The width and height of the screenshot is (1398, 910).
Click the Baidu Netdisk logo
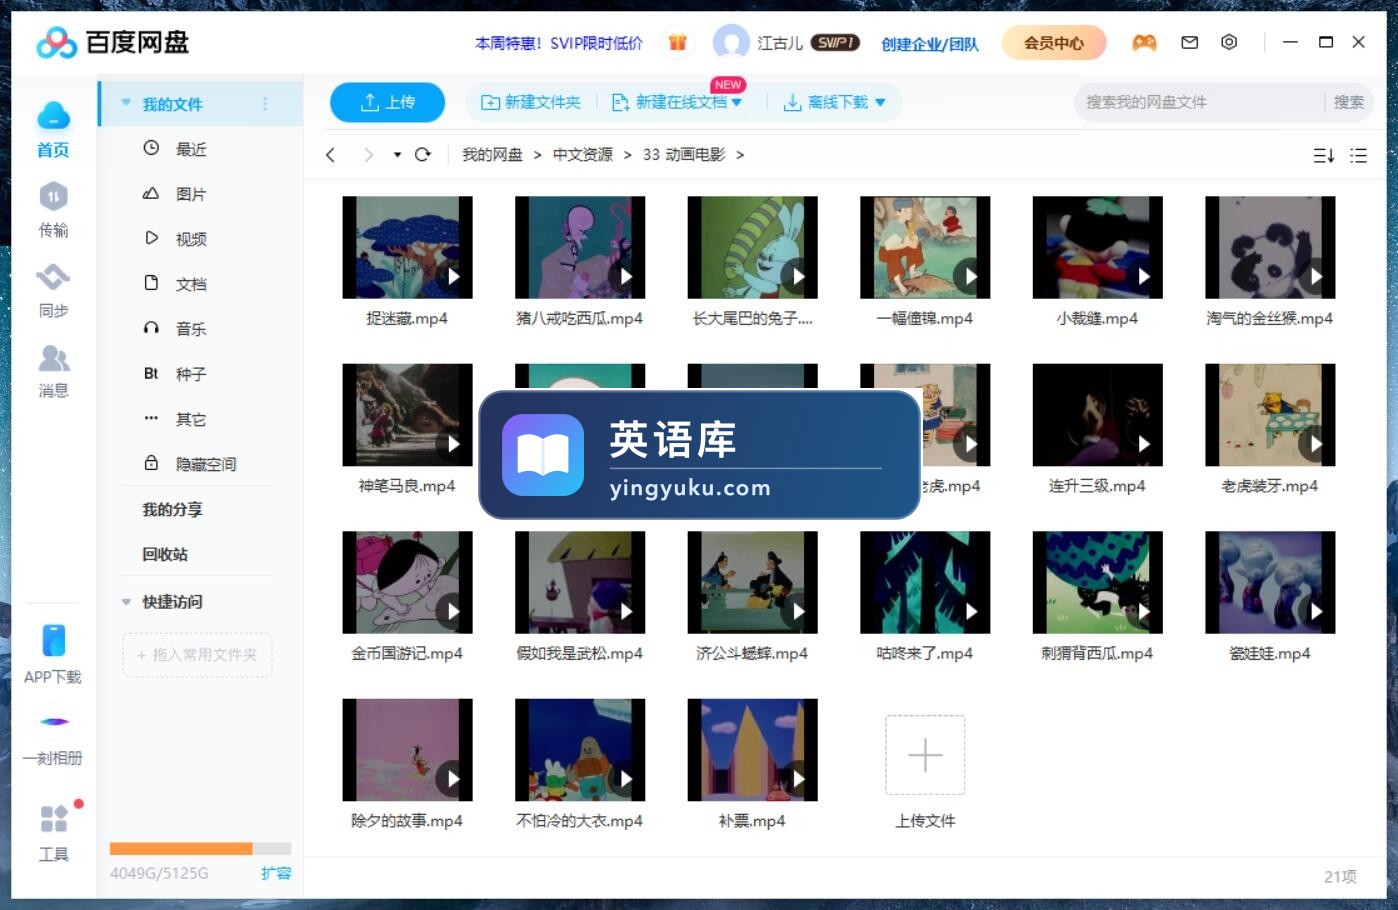[112, 42]
